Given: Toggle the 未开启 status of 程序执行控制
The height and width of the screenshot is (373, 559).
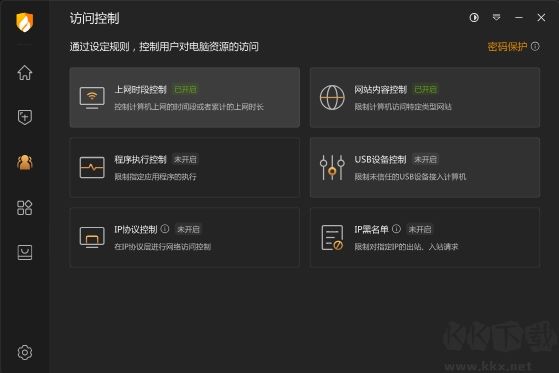Looking at the screenshot, I should 185,159.
